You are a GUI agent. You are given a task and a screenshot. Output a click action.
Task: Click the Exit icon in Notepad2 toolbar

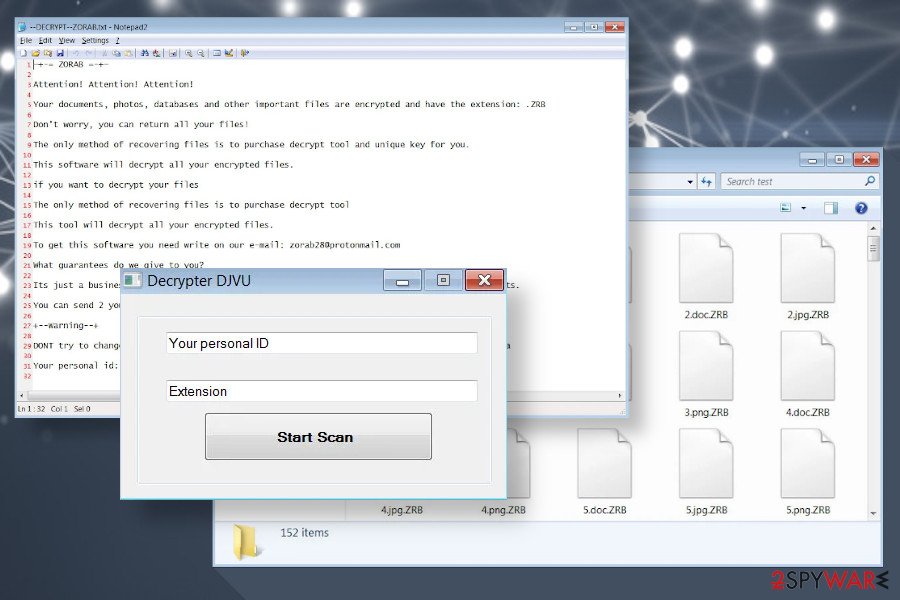point(245,53)
